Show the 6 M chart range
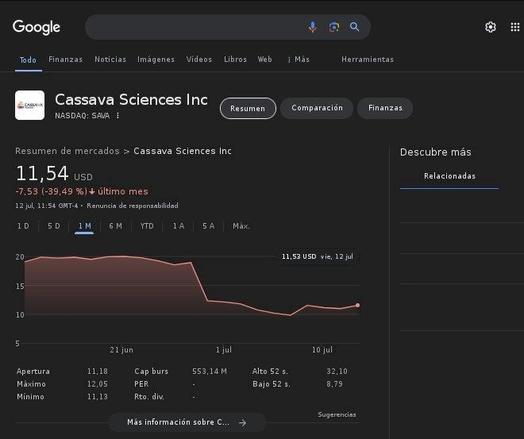524x439 pixels. point(115,226)
